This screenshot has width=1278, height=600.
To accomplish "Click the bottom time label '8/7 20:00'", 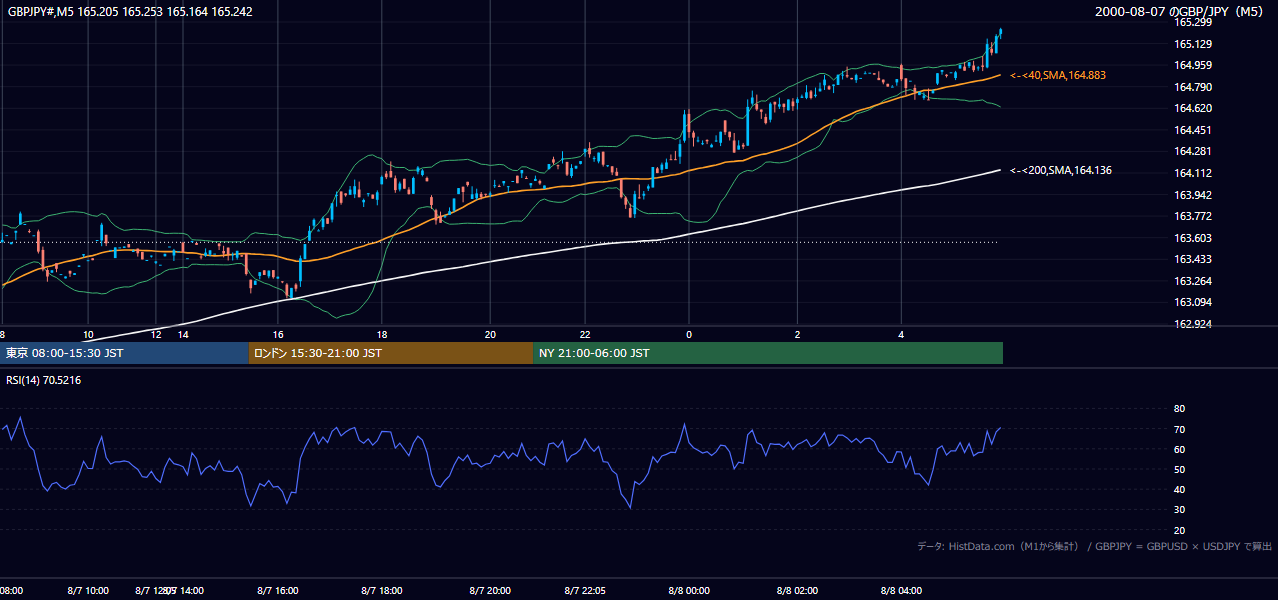I will point(490,590).
